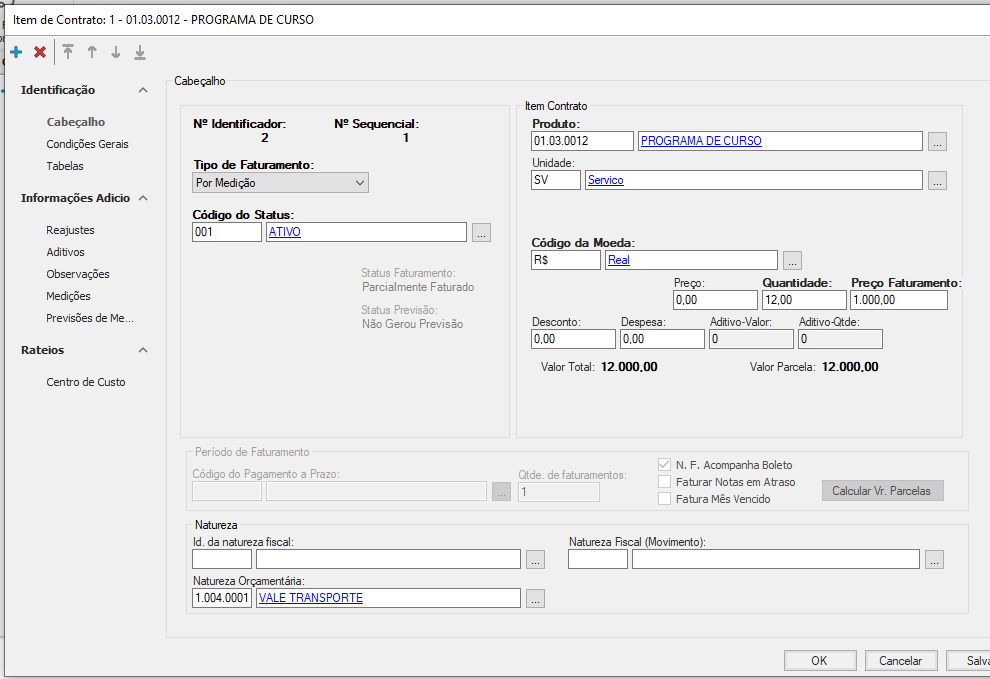Viewport: 990px width, 679px height.
Task: Go to last record arrow icon
Action: click(140, 52)
